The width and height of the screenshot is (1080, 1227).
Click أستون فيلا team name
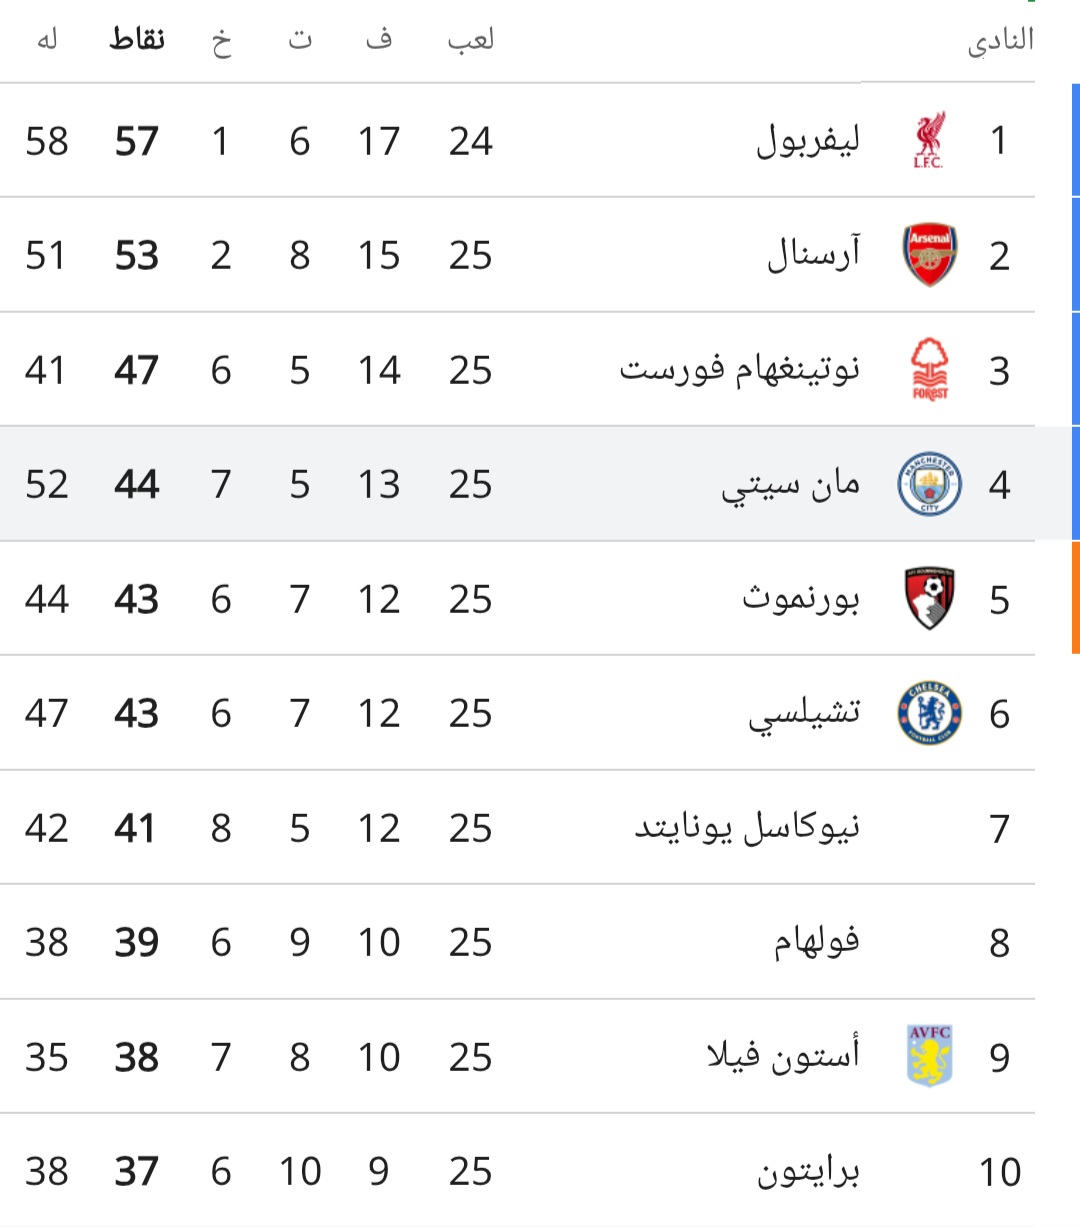tap(783, 1056)
